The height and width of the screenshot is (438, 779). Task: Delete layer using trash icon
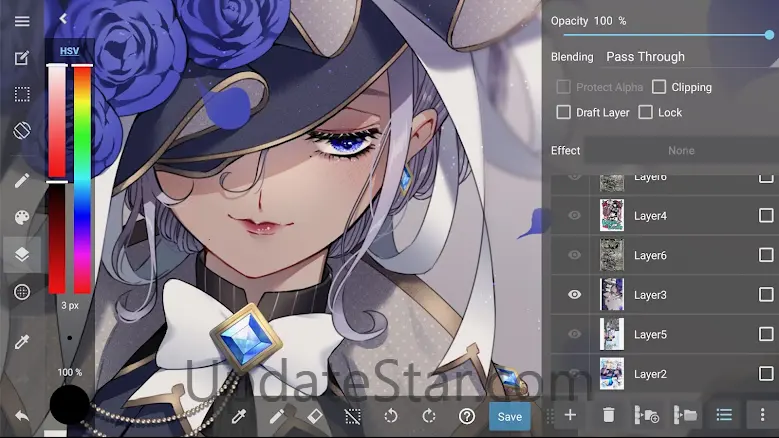(609, 415)
